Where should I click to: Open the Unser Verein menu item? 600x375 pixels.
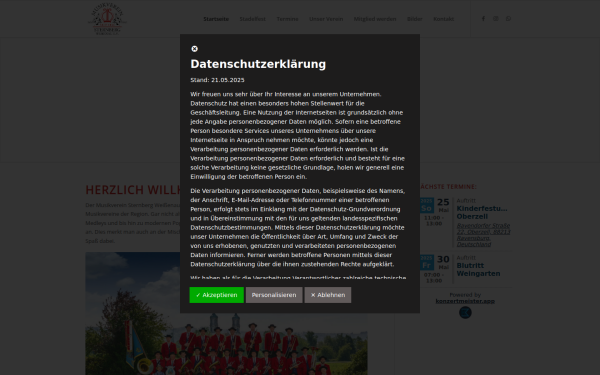pyautogui.click(x=326, y=19)
